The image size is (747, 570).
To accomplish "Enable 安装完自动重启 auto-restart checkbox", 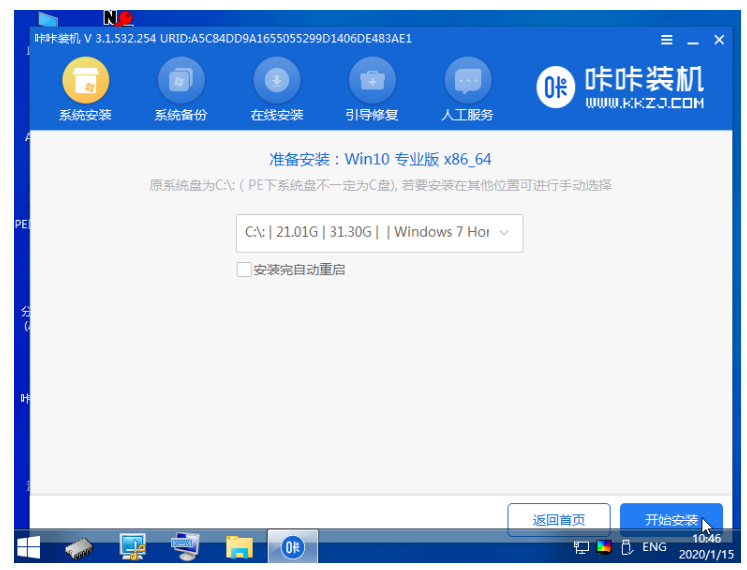I will pos(244,270).
